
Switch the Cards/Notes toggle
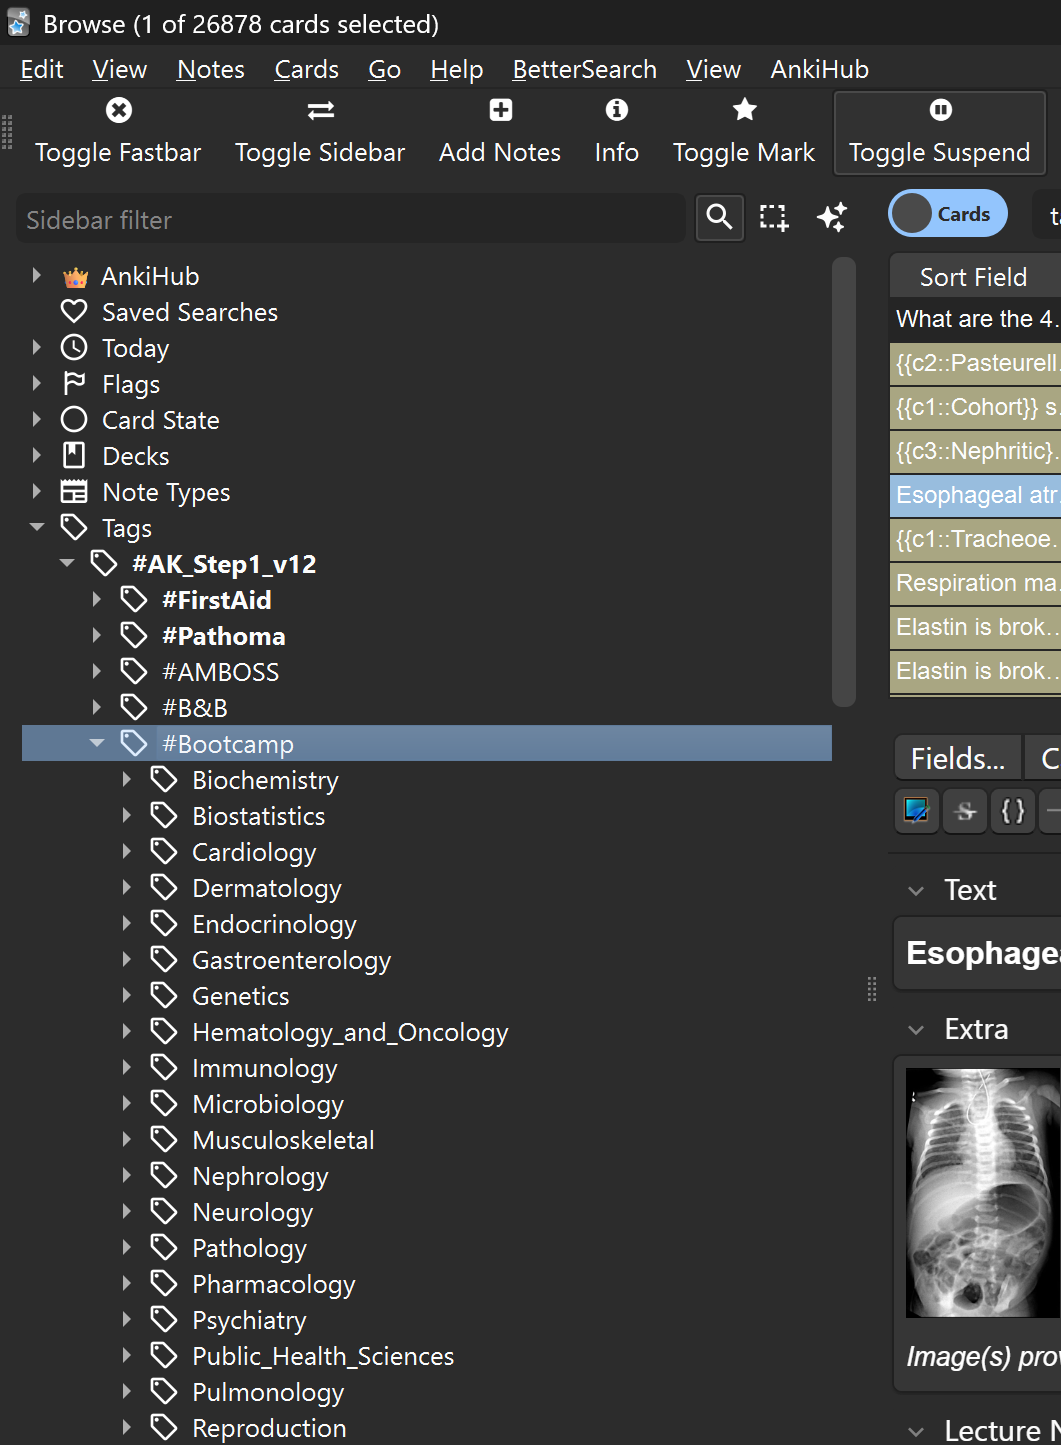tap(947, 214)
